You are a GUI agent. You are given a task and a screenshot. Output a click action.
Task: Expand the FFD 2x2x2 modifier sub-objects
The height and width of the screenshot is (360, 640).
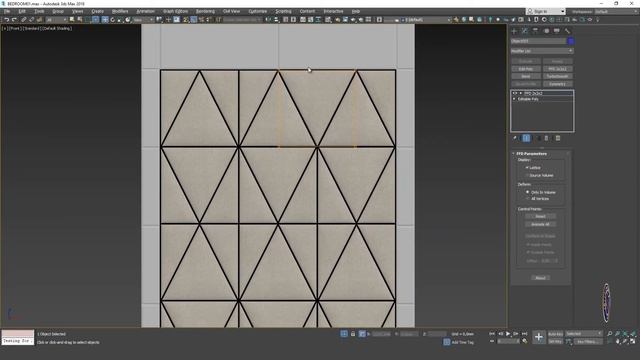520,93
